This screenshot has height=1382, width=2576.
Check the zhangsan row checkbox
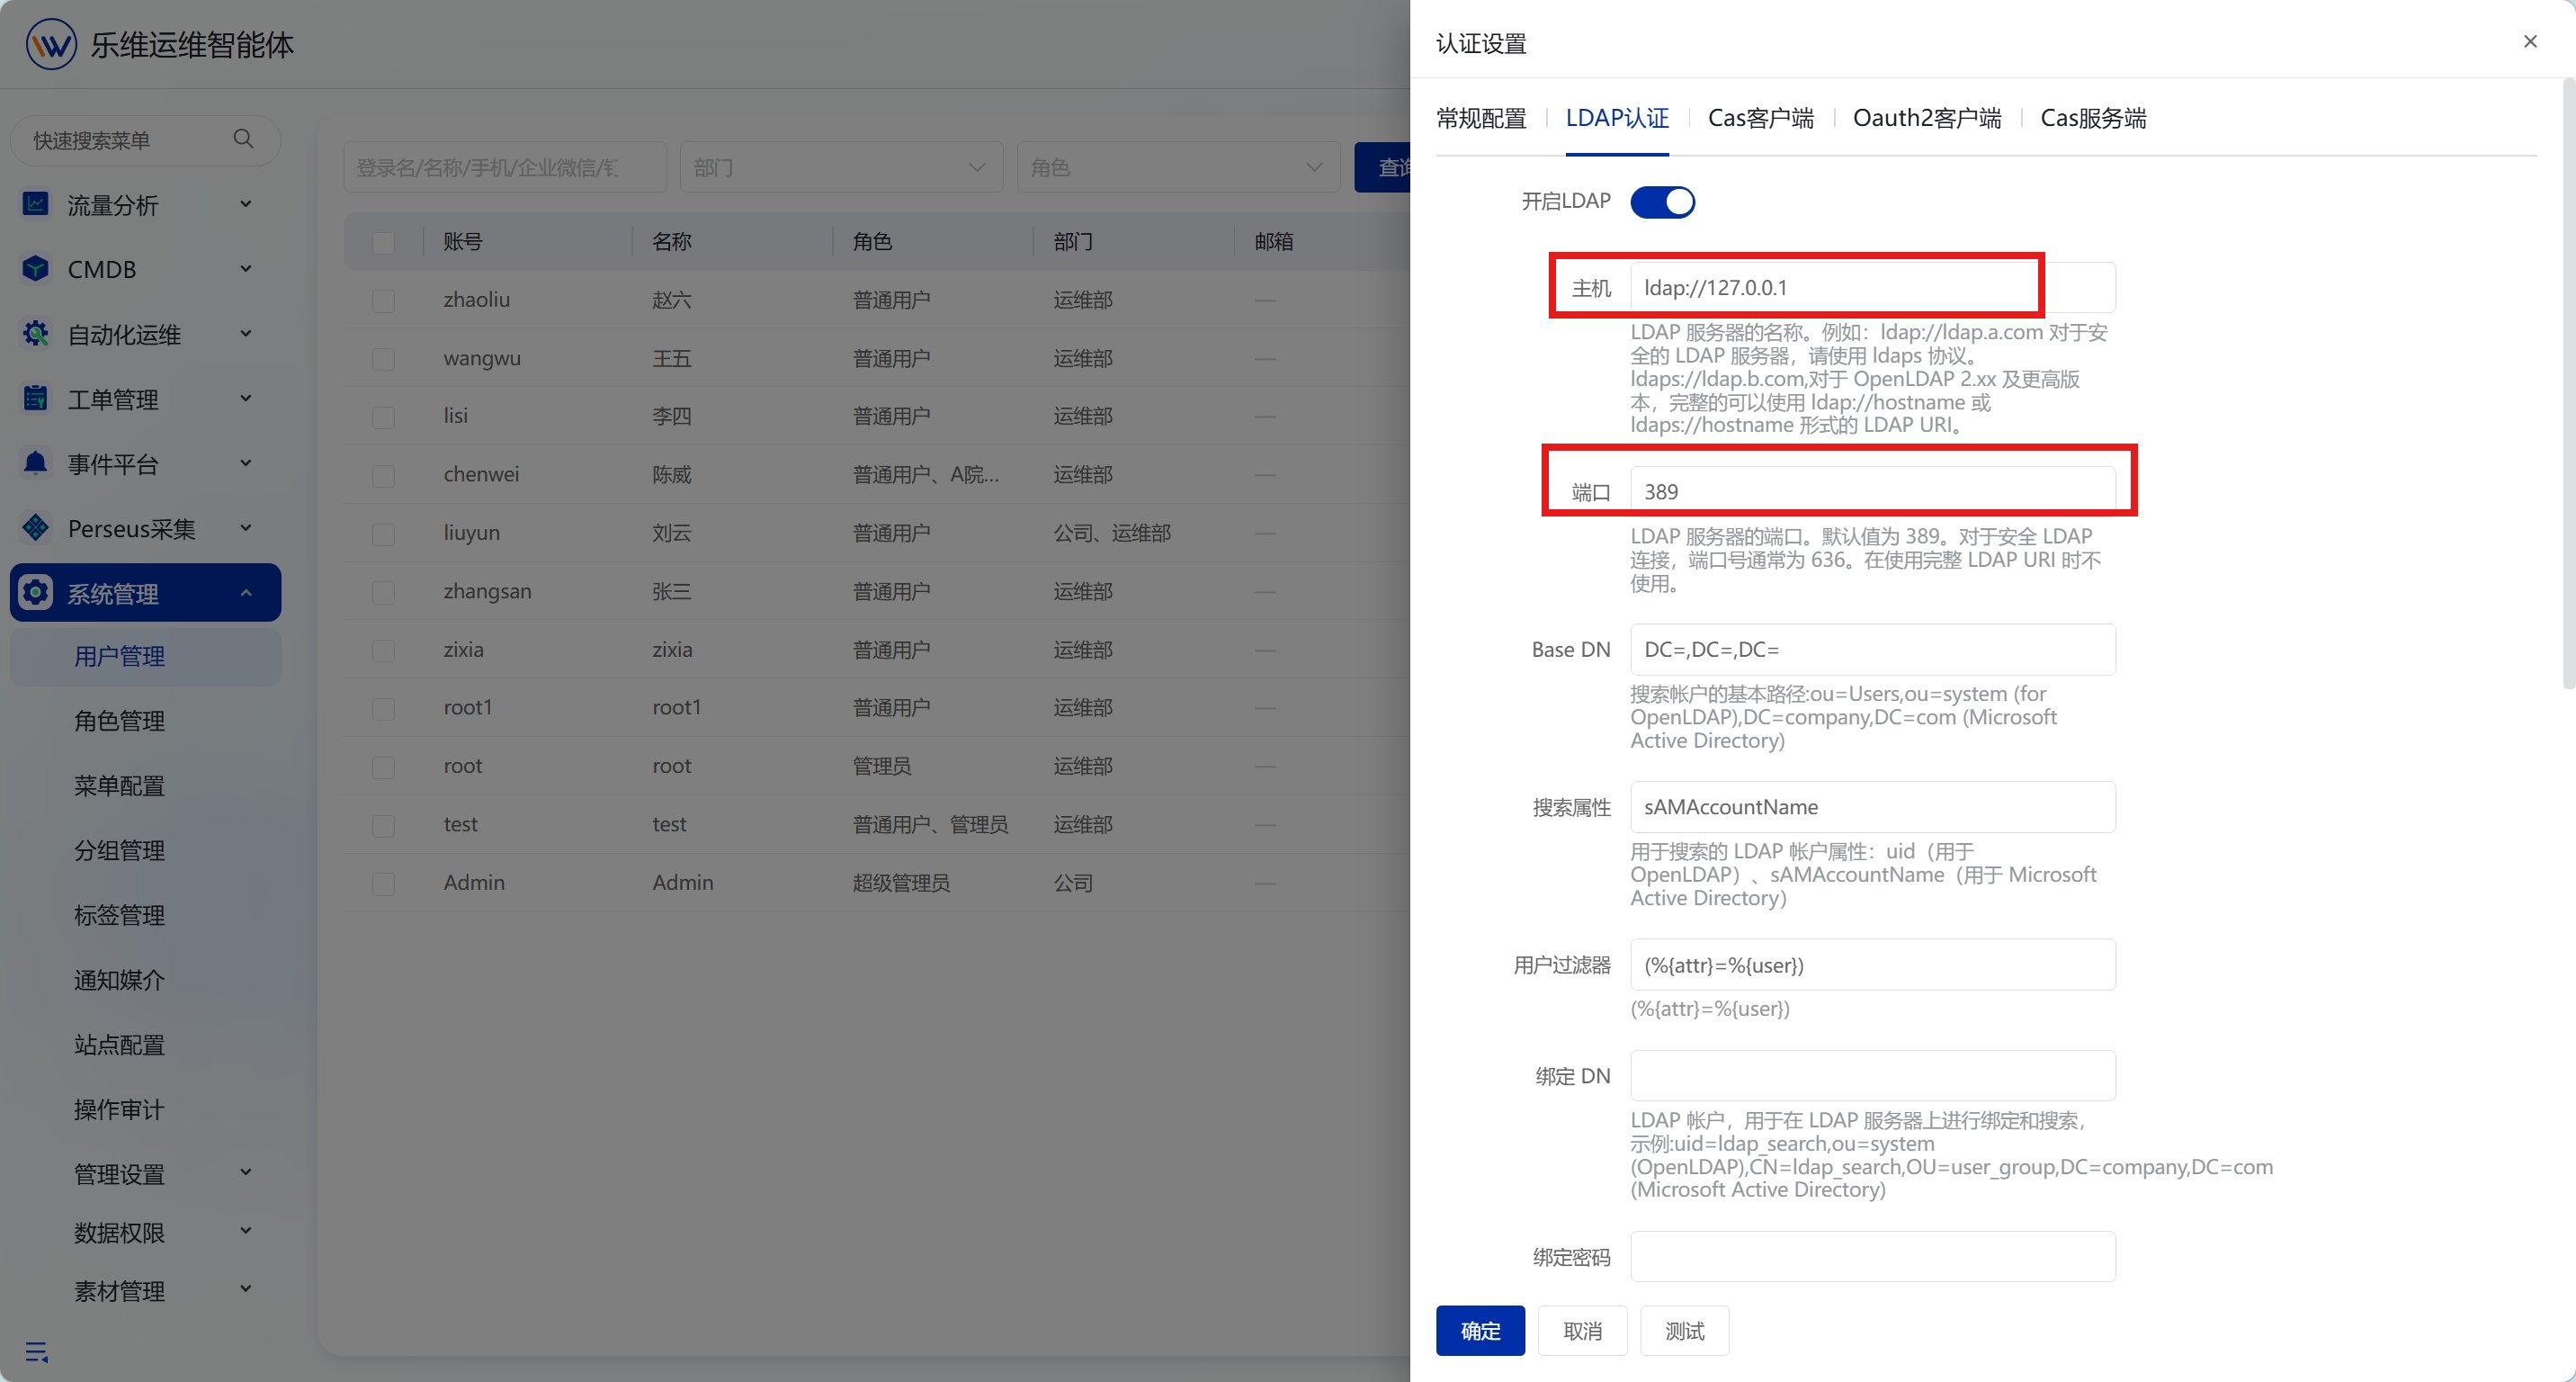383,591
